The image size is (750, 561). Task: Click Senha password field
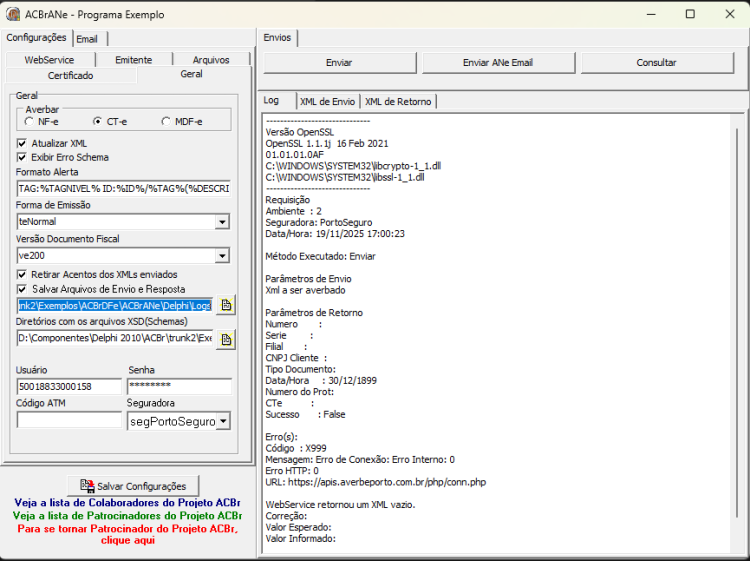click(180, 386)
